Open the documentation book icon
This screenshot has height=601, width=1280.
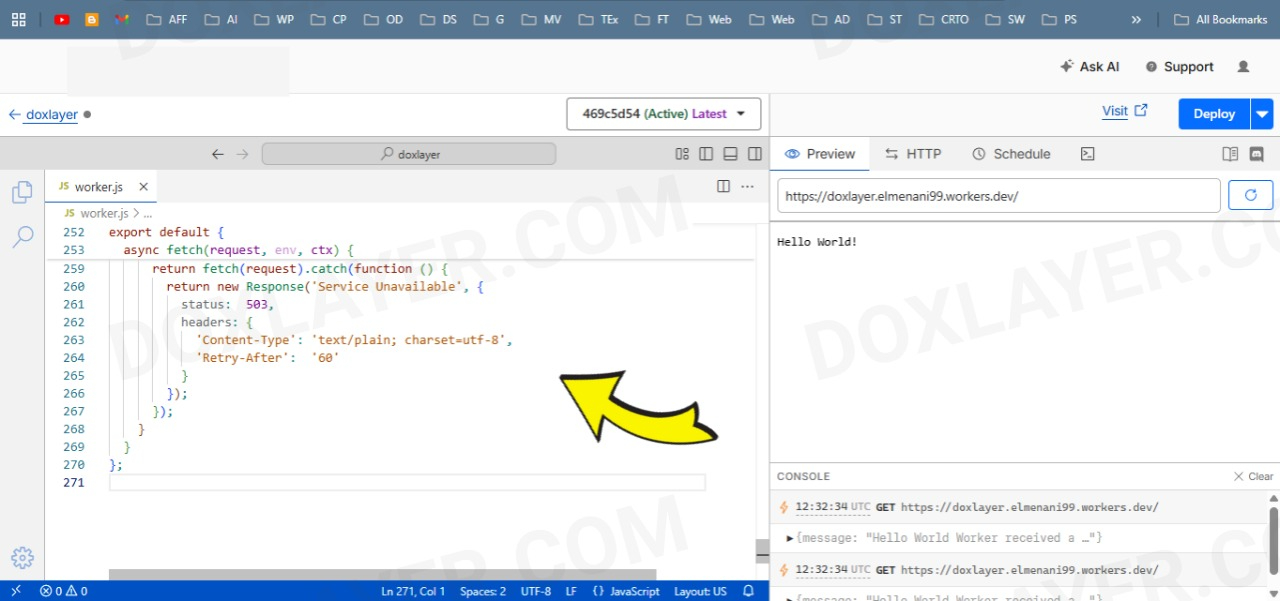(x=1230, y=154)
